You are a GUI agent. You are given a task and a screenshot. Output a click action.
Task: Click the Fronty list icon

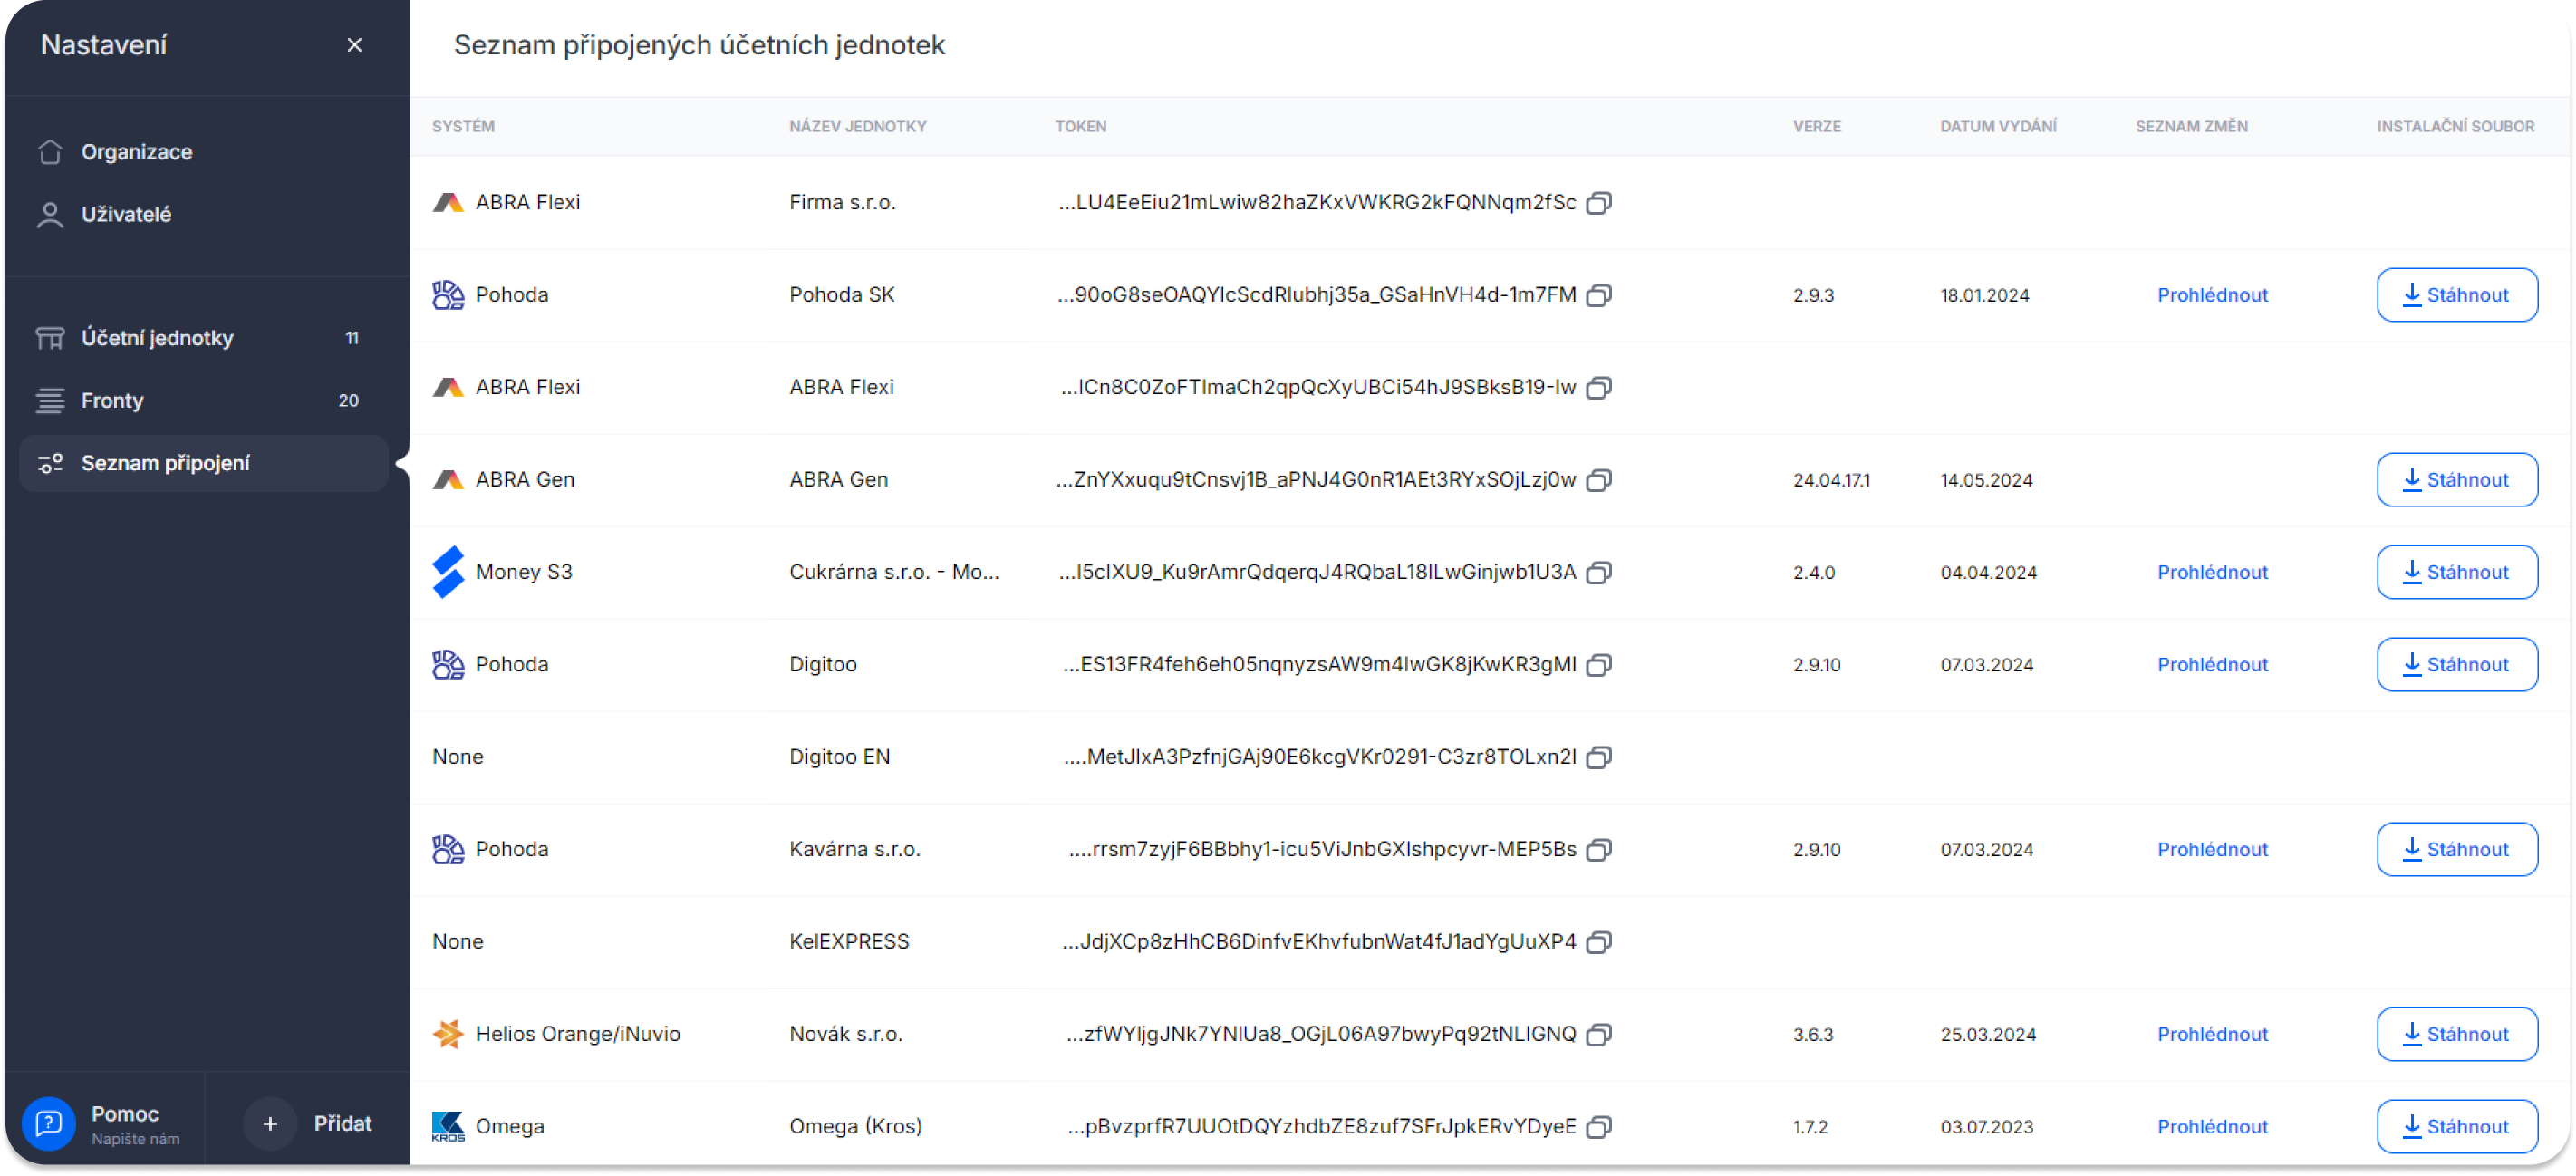point(50,400)
